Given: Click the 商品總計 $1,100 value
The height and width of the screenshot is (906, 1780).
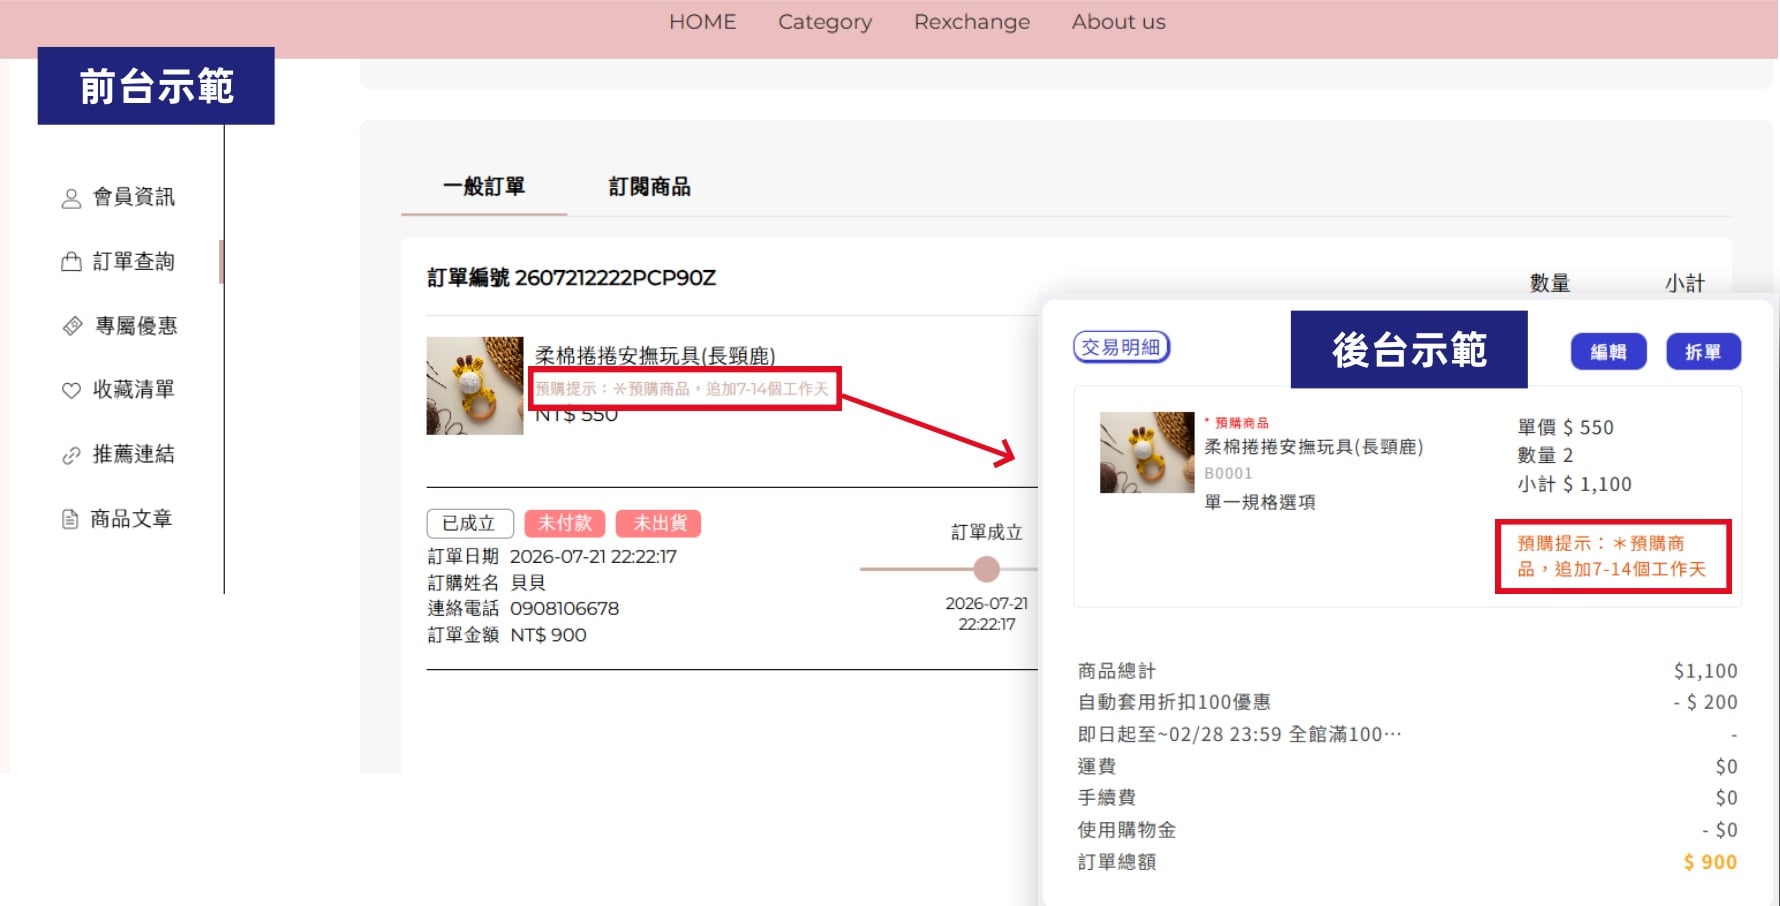Looking at the screenshot, I should point(1706,671).
